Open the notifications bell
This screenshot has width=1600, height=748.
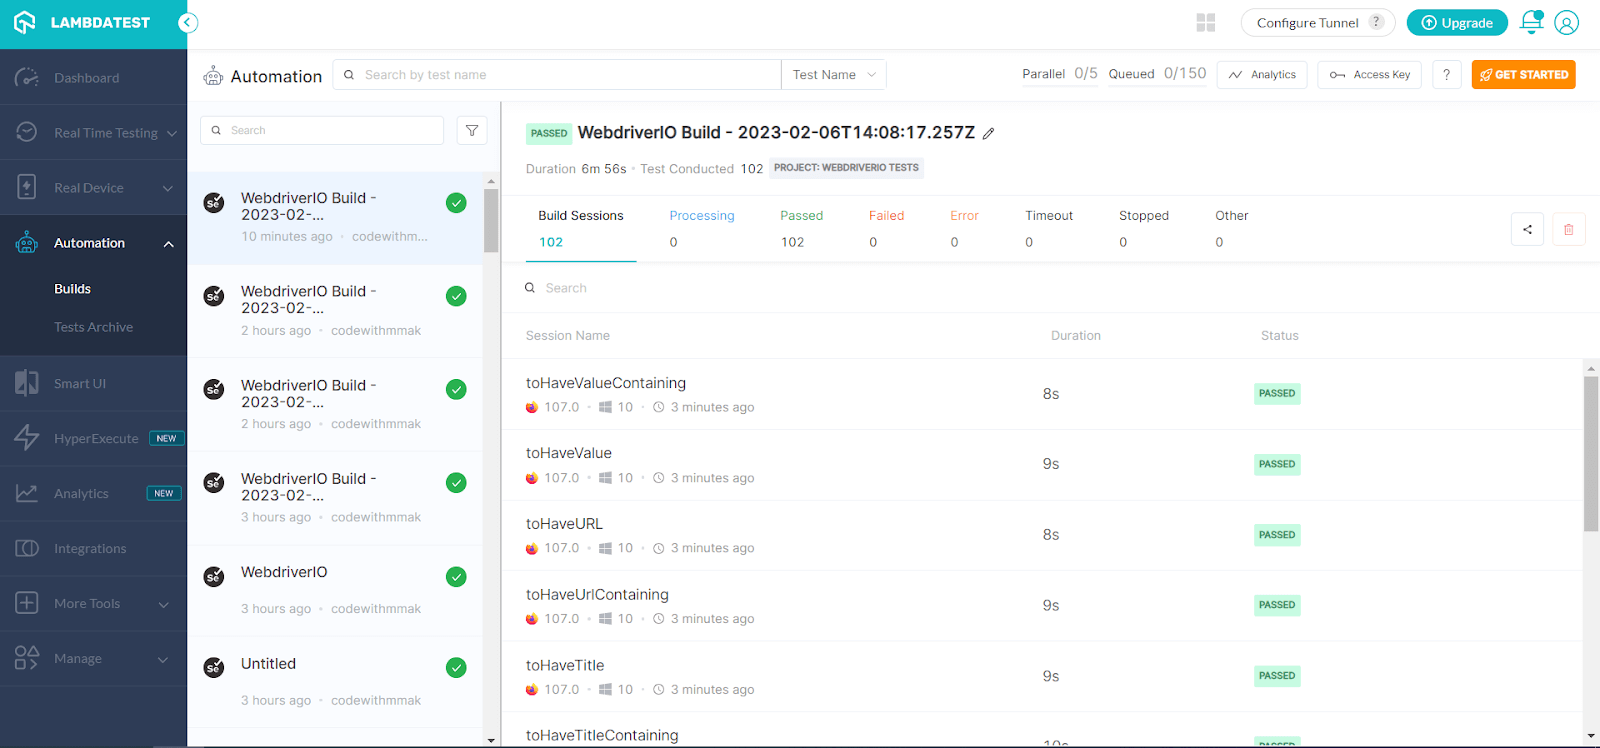click(x=1531, y=22)
